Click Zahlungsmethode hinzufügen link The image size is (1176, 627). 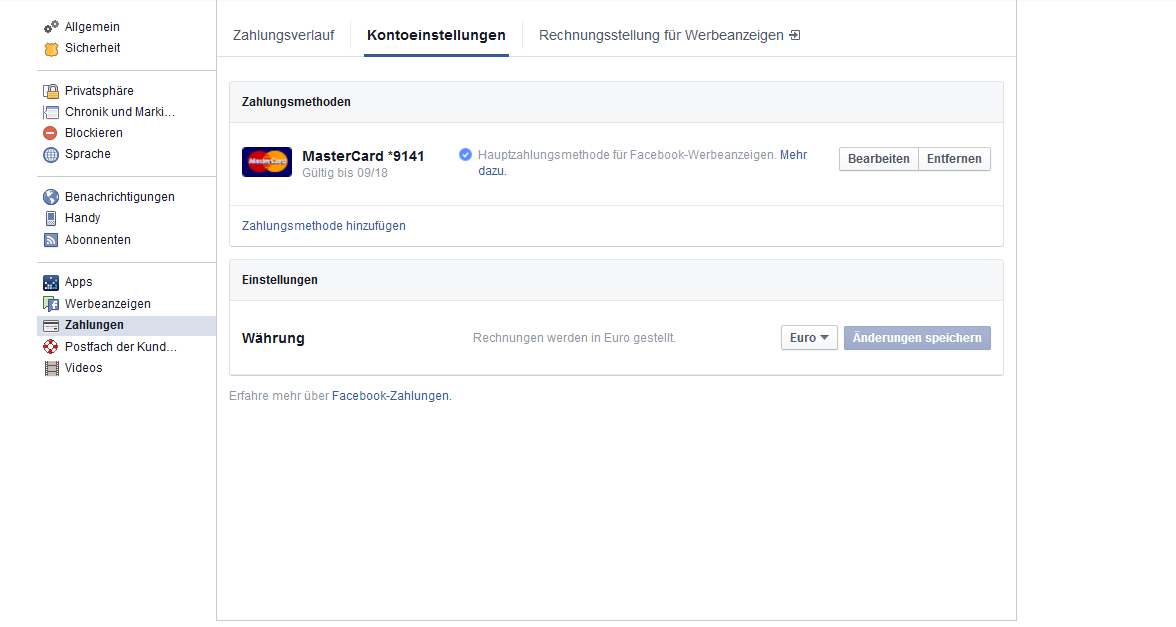tap(323, 226)
